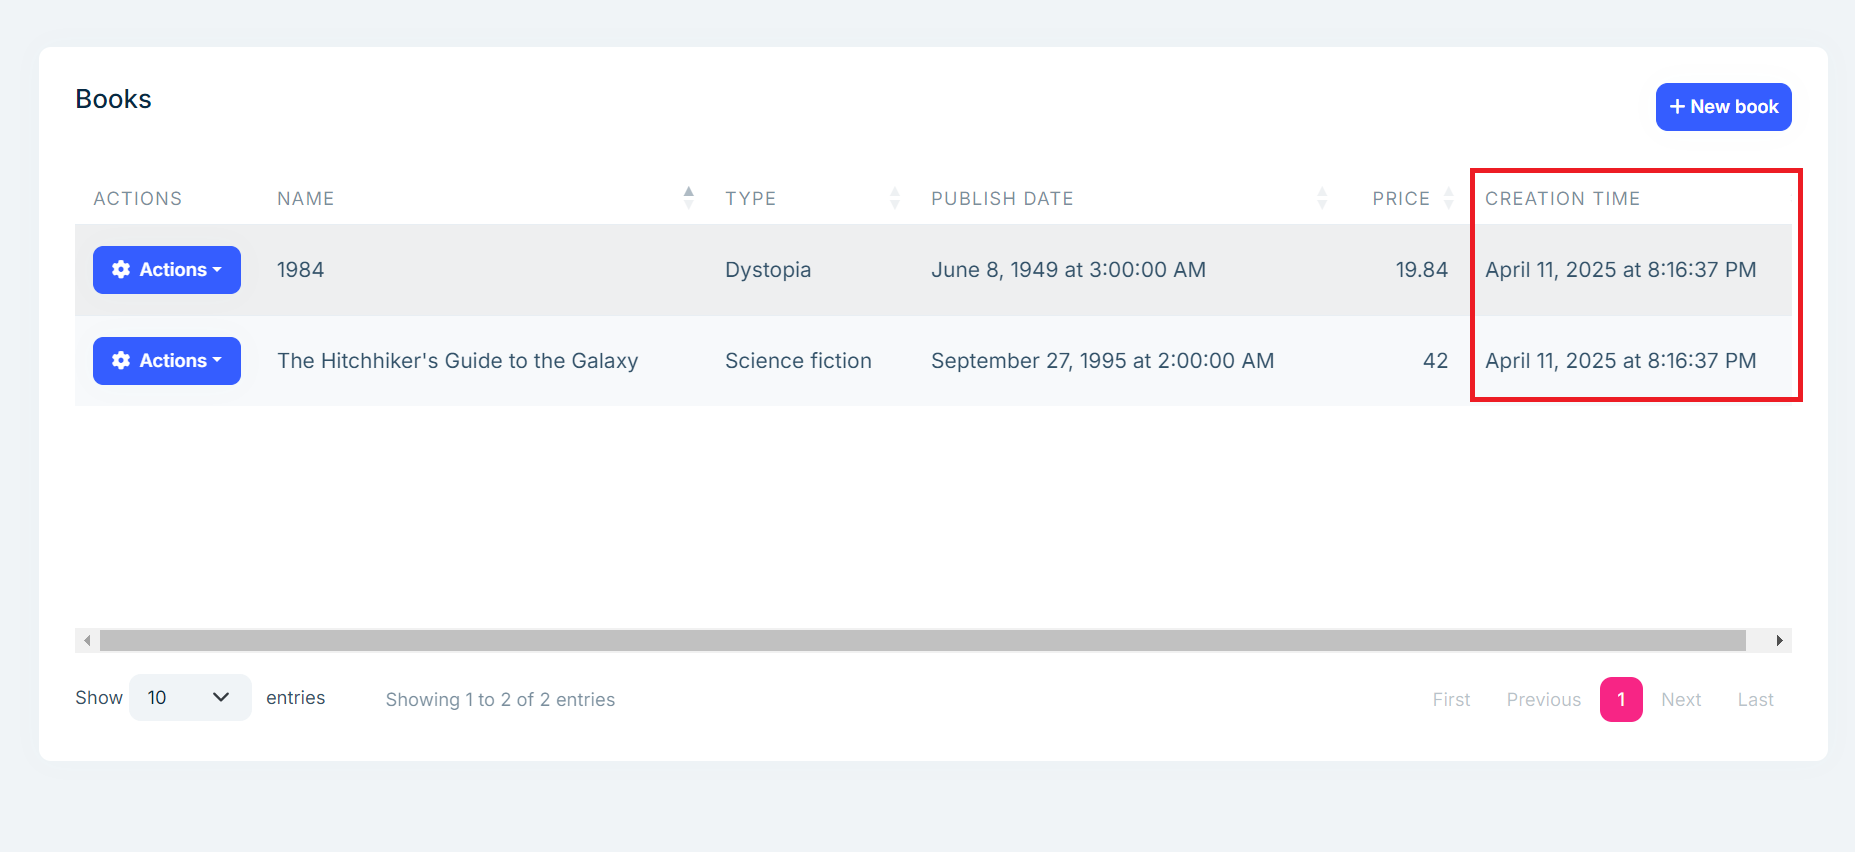The height and width of the screenshot is (852, 1855).
Task: Click the New book button
Action: 1723,107
